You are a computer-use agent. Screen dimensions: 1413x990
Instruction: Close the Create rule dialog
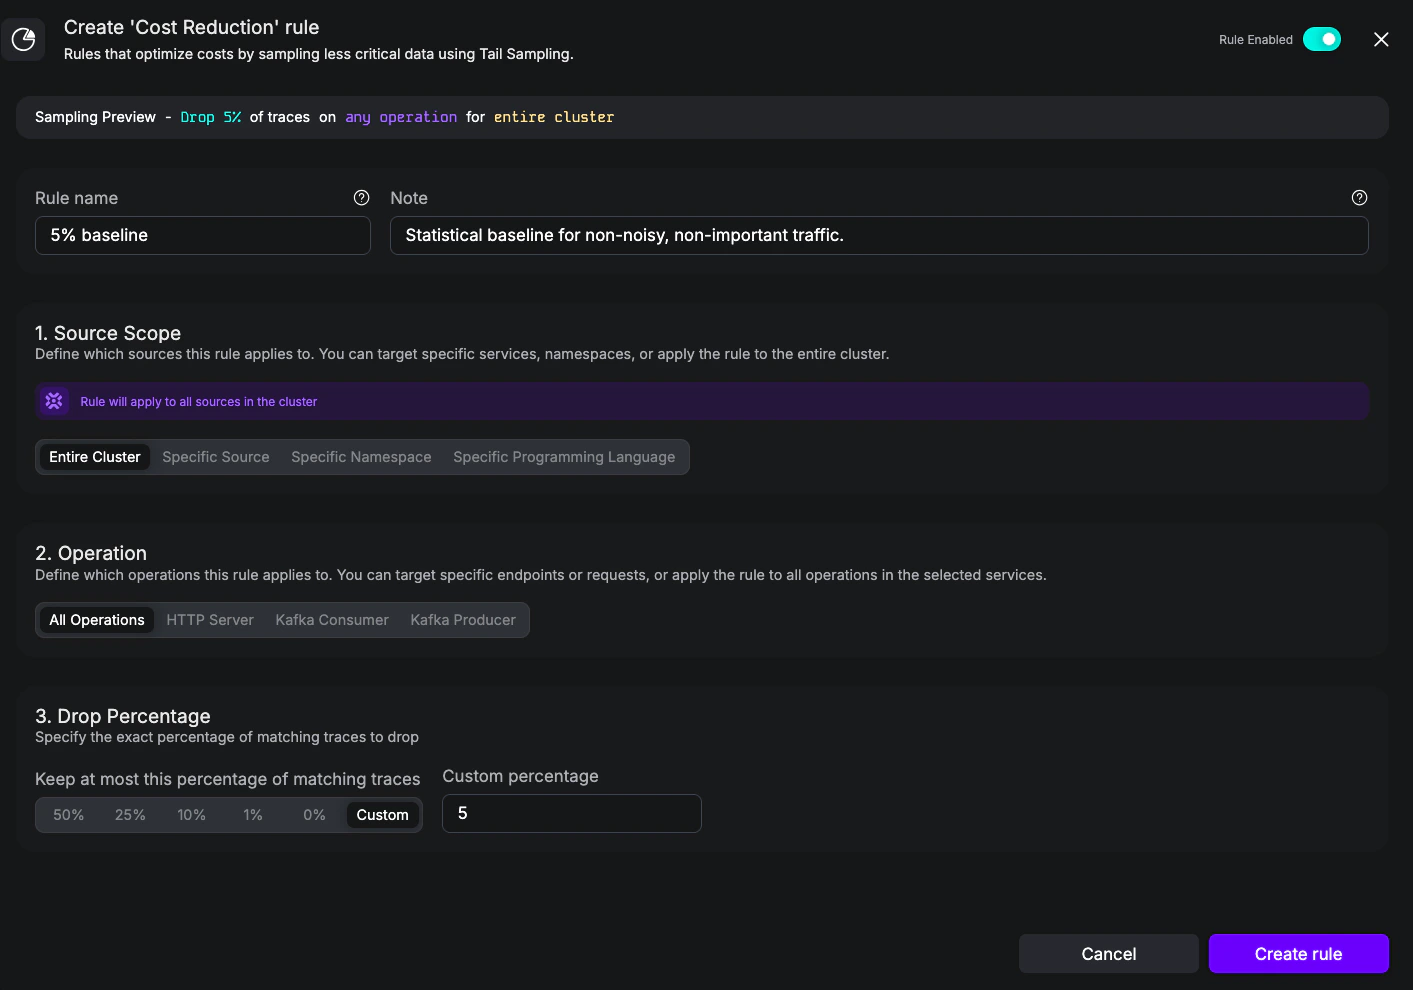(1381, 39)
